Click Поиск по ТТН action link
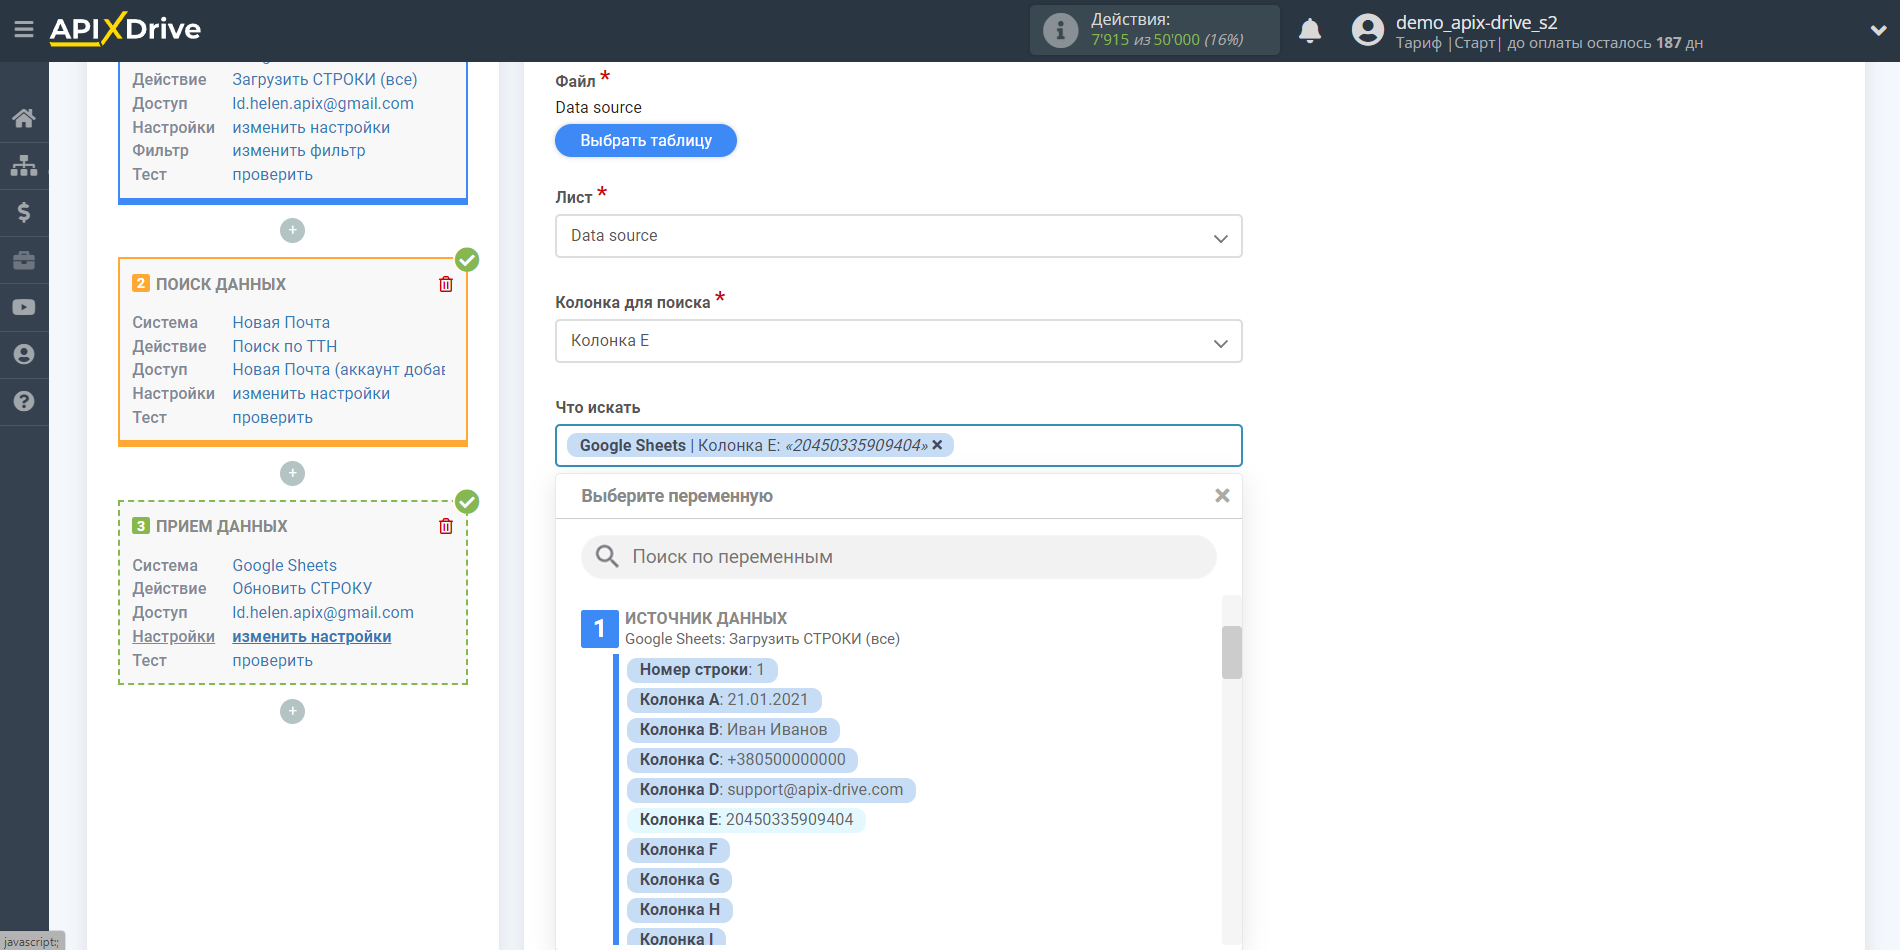The height and width of the screenshot is (950, 1900). [285, 346]
